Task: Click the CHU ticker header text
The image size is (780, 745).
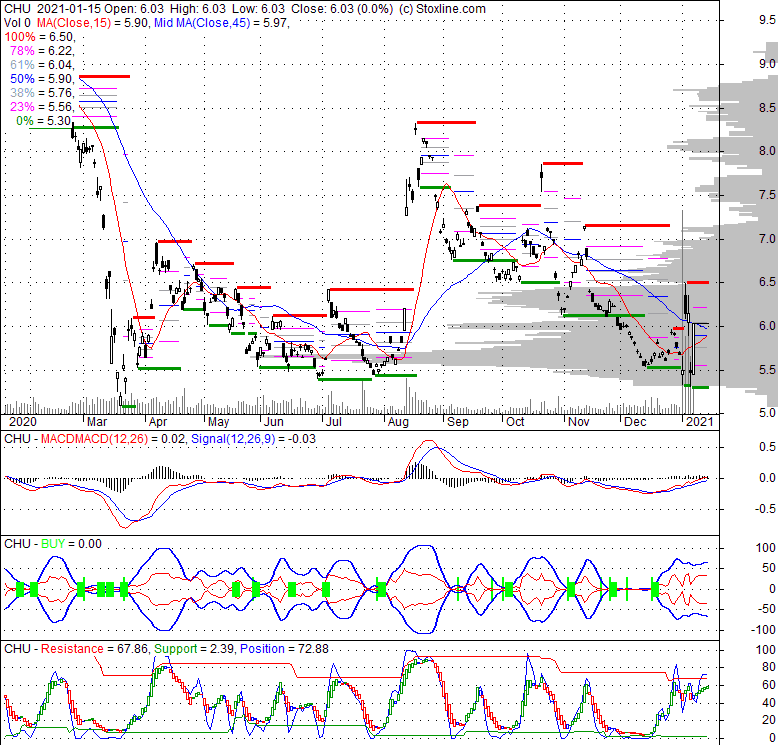Action: pos(17,8)
